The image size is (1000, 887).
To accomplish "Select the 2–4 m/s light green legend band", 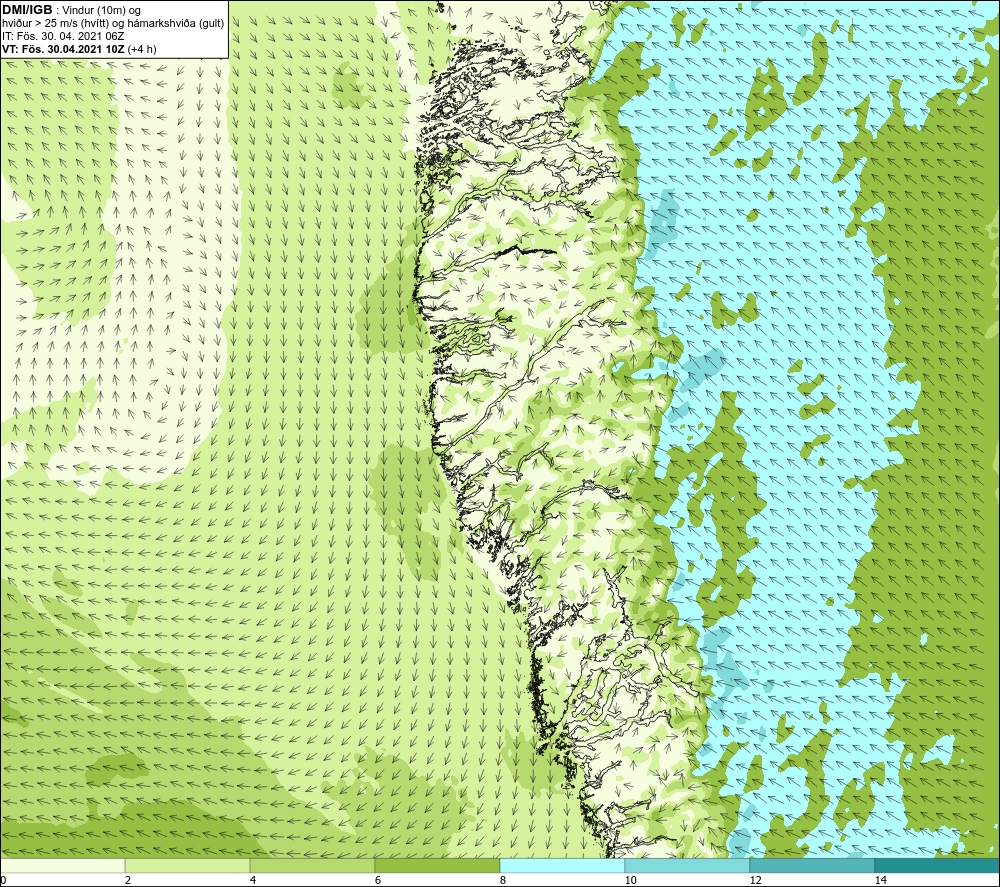I will (x=188, y=865).
